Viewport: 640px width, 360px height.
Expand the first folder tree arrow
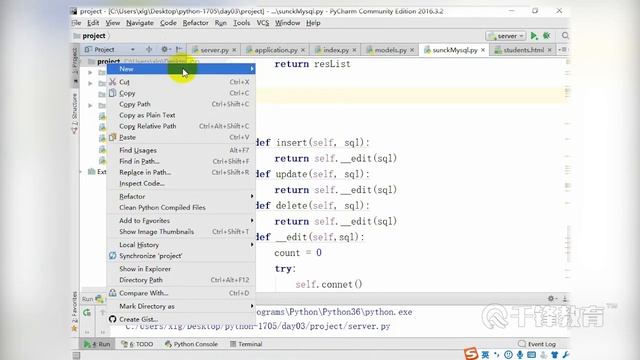pos(90,73)
